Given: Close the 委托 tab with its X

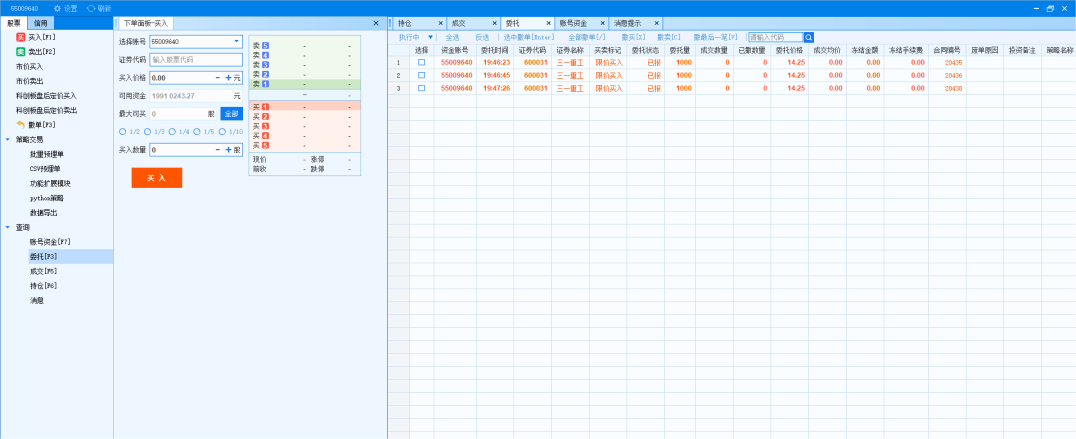Looking at the screenshot, I should point(548,23).
